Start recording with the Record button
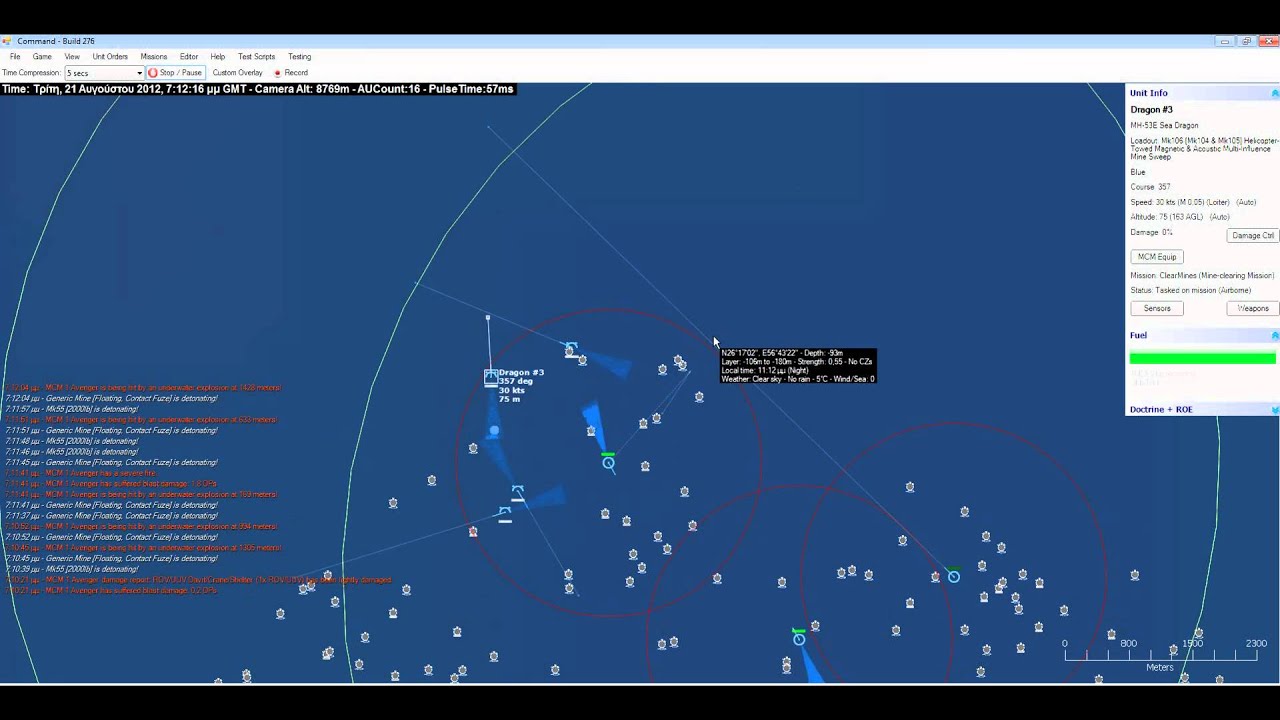1280x720 pixels. click(x=291, y=73)
